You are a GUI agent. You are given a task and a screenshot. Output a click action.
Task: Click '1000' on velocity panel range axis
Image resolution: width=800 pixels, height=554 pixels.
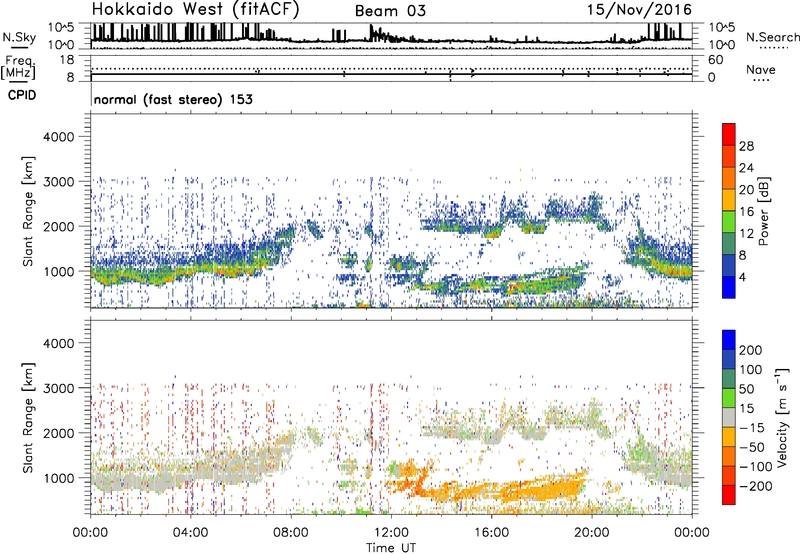(59, 478)
